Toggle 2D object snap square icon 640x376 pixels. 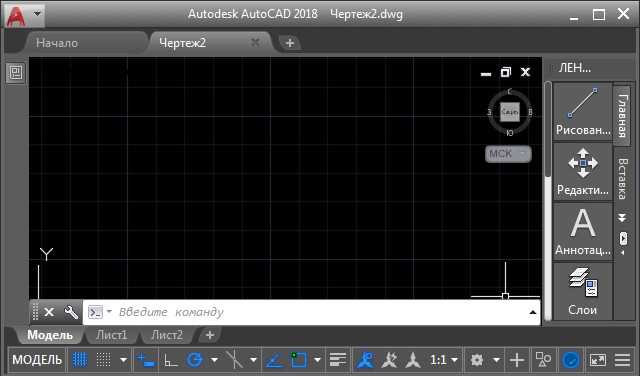pyautogui.click(x=298, y=360)
